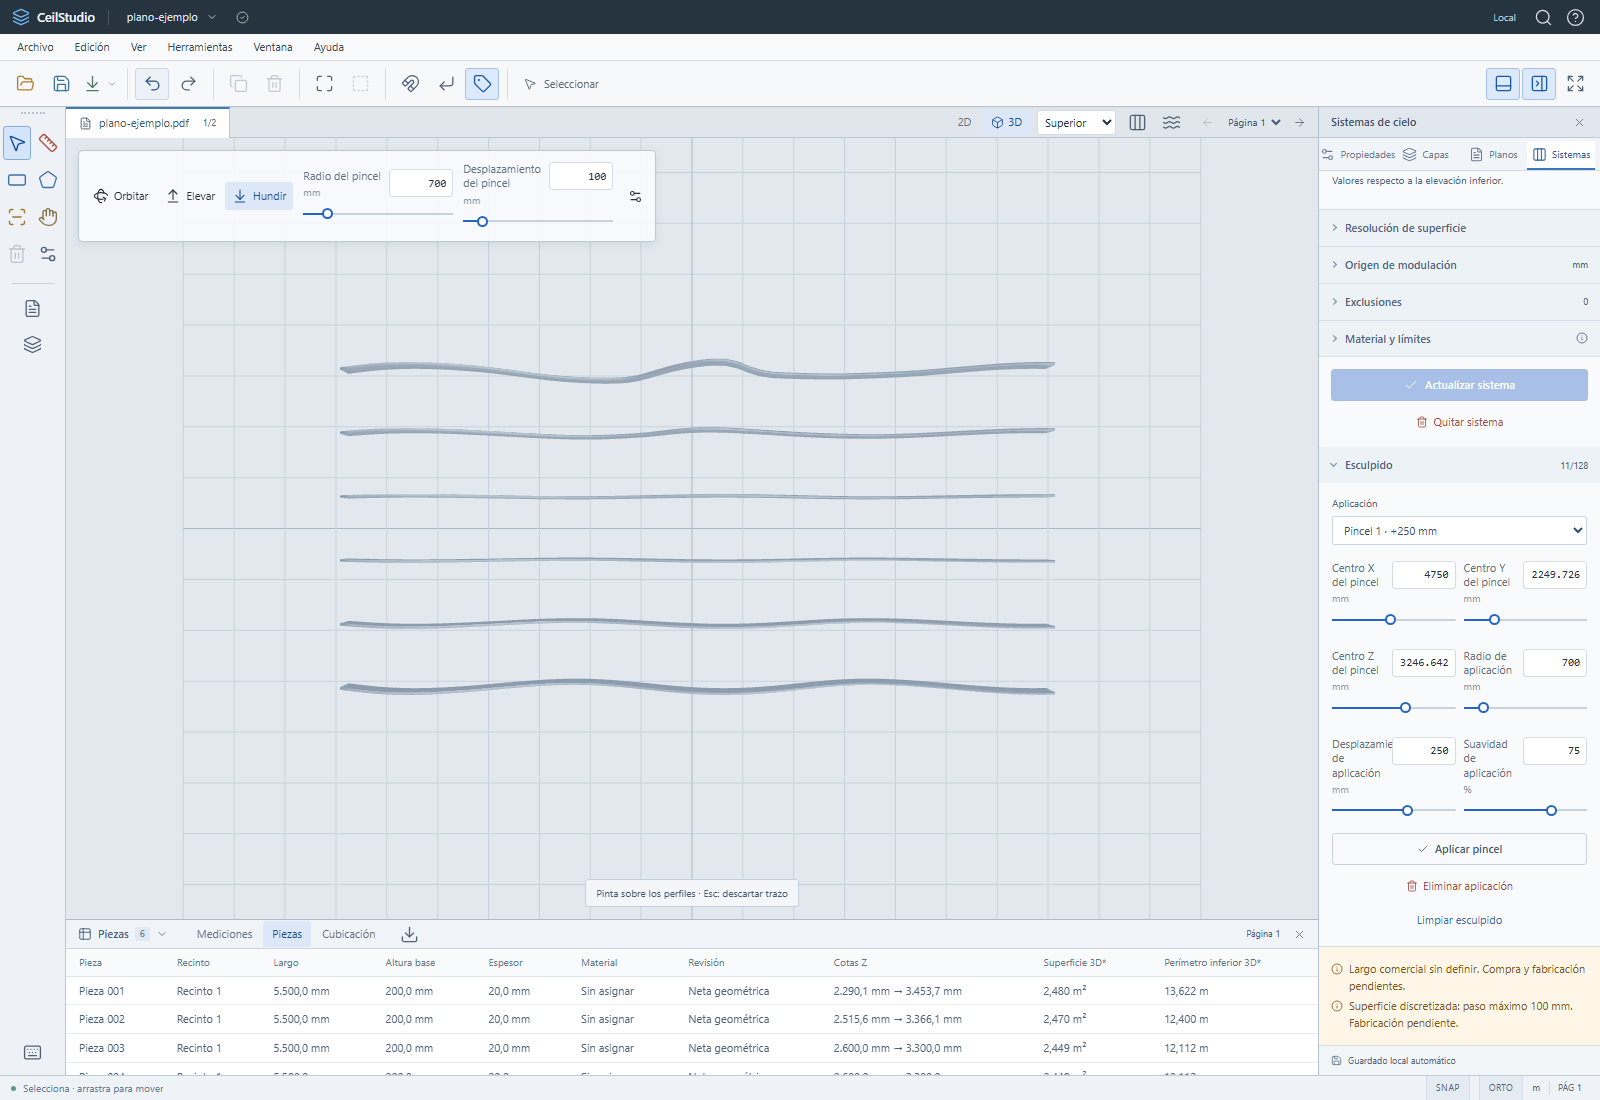Toggle the bottom panel layout button
Image resolution: width=1600 pixels, height=1100 pixels.
point(1503,84)
